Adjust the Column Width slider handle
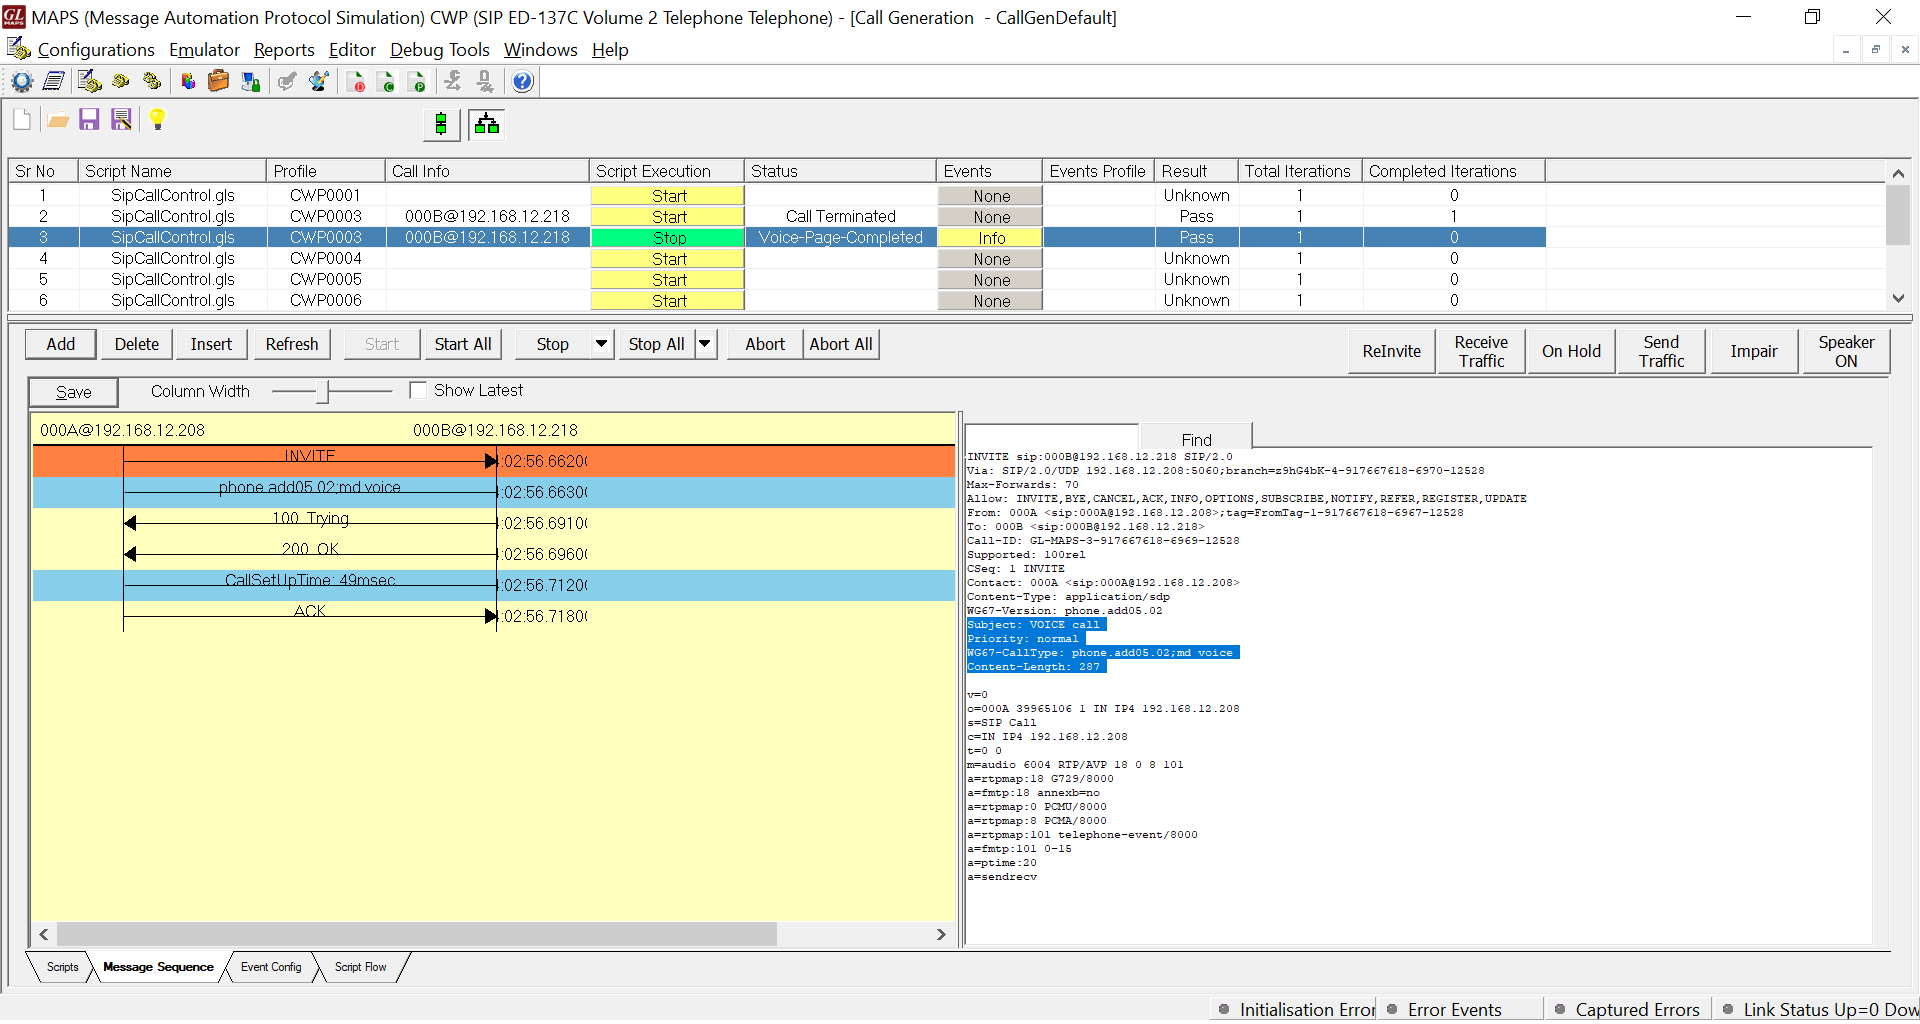Screen dimensions: 1920x1024 tap(322, 391)
